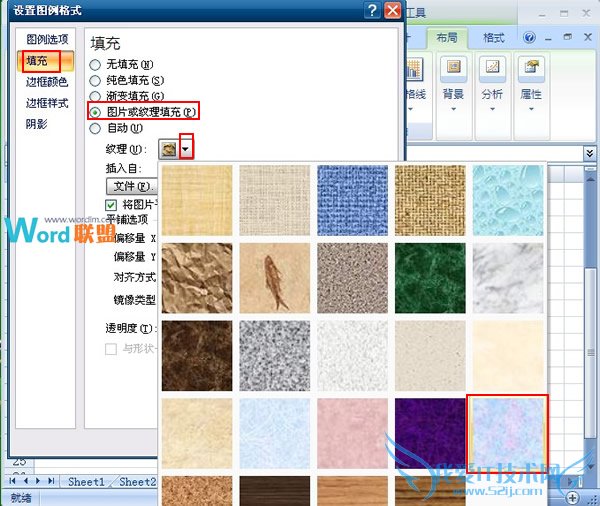Switch to Sheet2 worksheet tab
600x506 pixels.
(137, 482)
